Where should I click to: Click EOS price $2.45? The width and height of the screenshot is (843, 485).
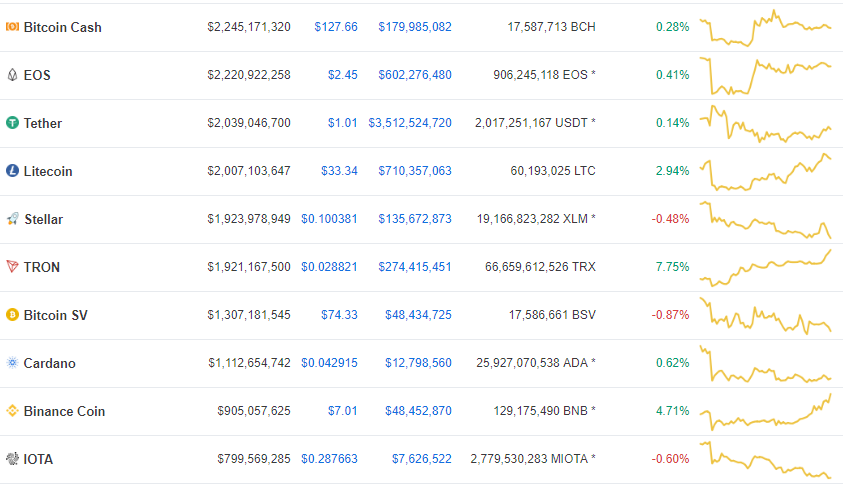342,75
